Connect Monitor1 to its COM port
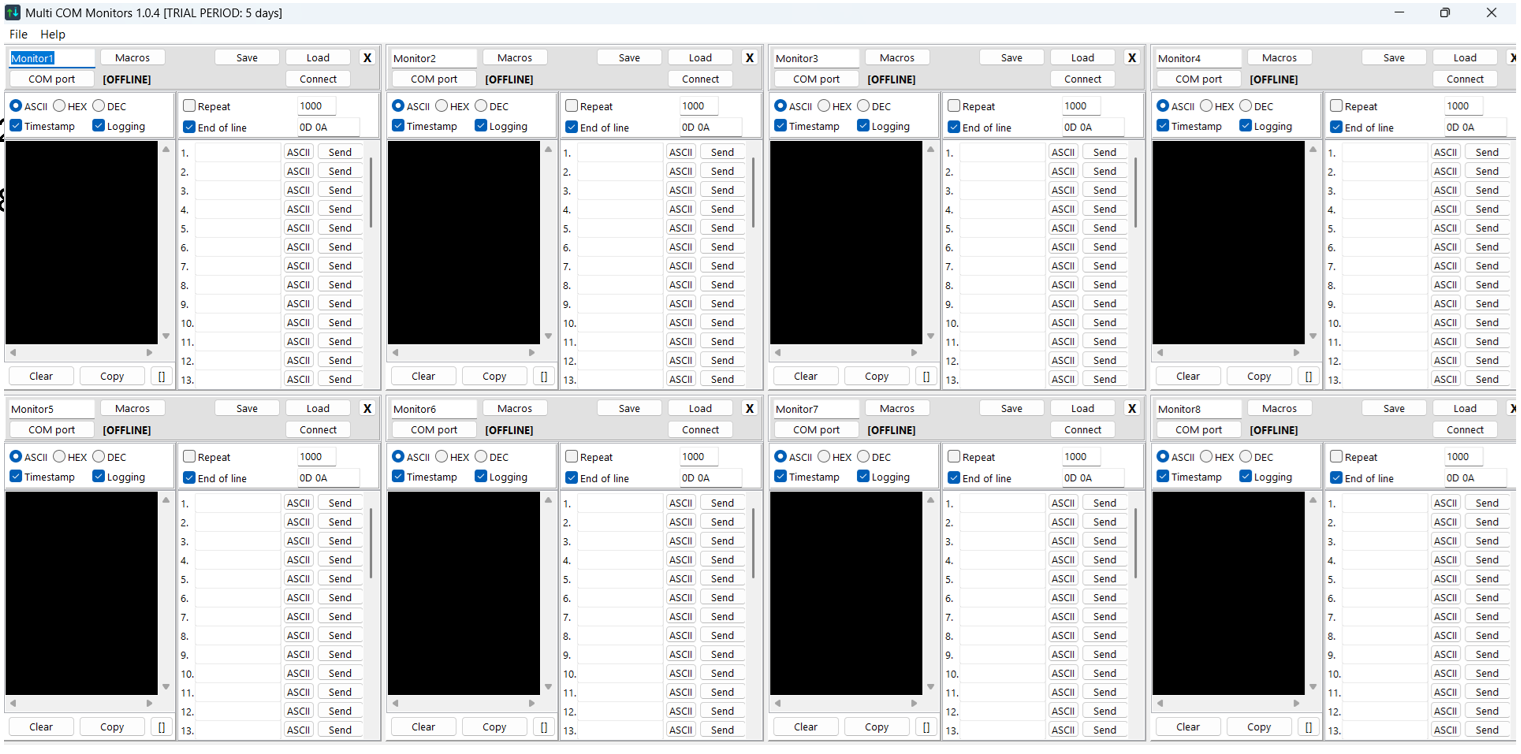Screen dimensions: 1521x754 317,78
